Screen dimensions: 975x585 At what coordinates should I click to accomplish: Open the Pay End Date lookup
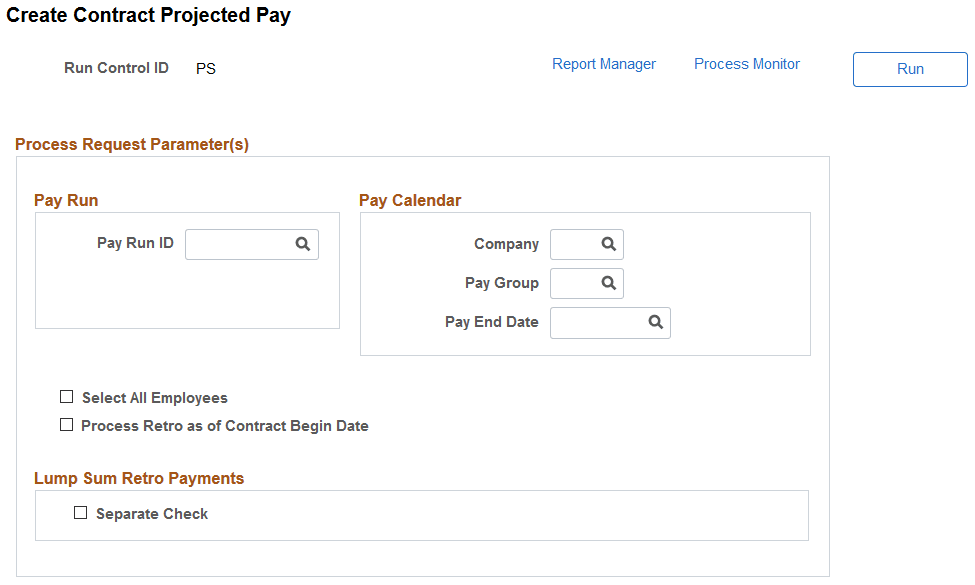[x=655, y=322]
